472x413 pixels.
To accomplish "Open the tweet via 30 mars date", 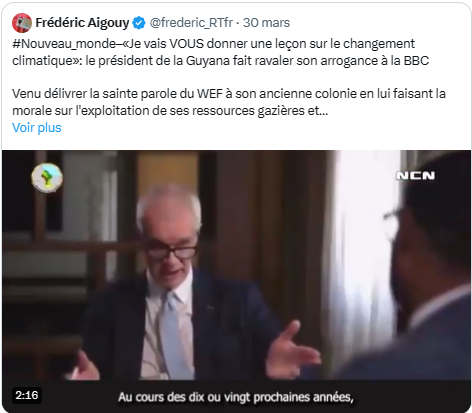I will coord(266,23).
